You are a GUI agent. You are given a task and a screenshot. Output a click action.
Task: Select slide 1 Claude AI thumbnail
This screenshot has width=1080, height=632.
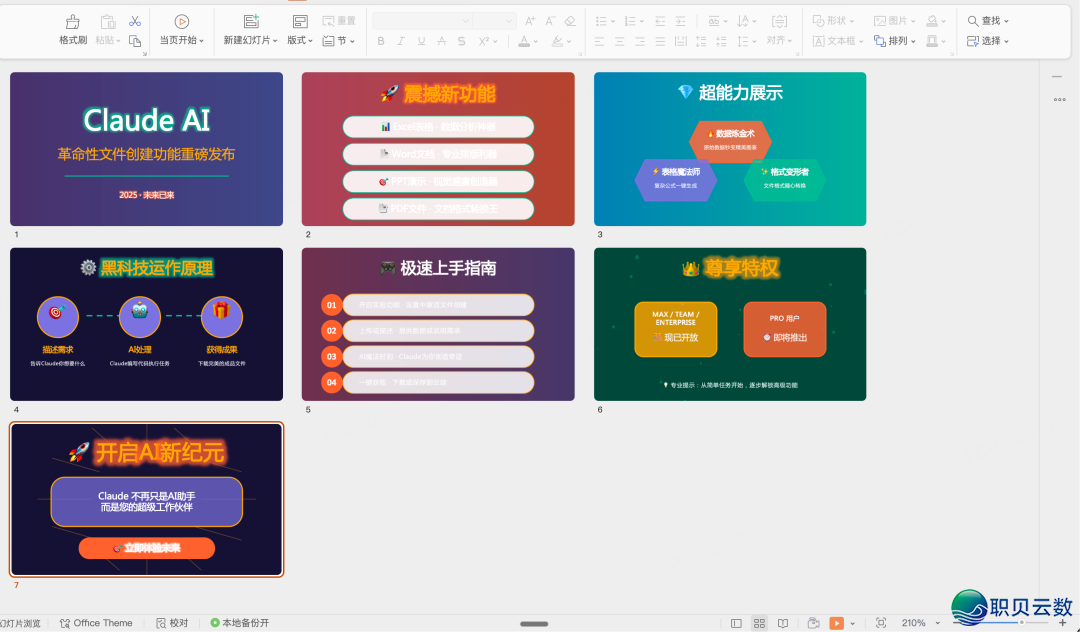click(146, 149)
